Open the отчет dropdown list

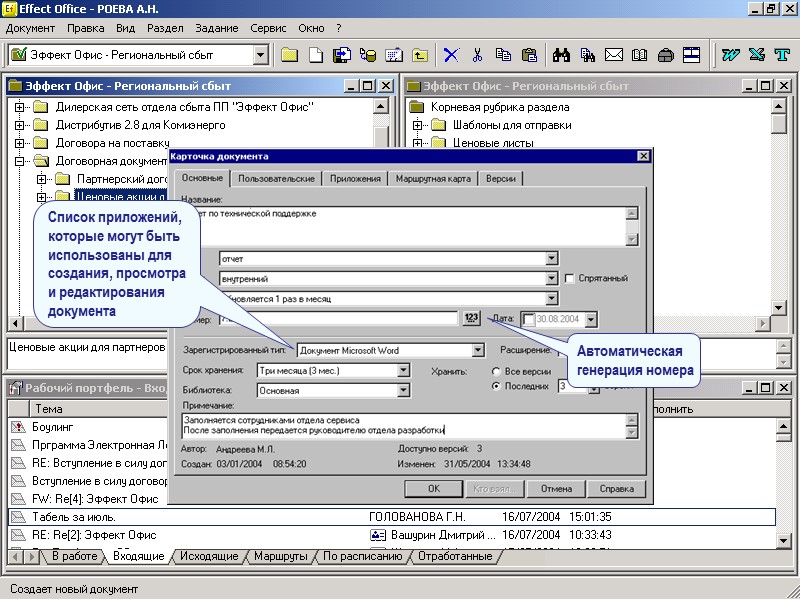[x=552, y=259]
